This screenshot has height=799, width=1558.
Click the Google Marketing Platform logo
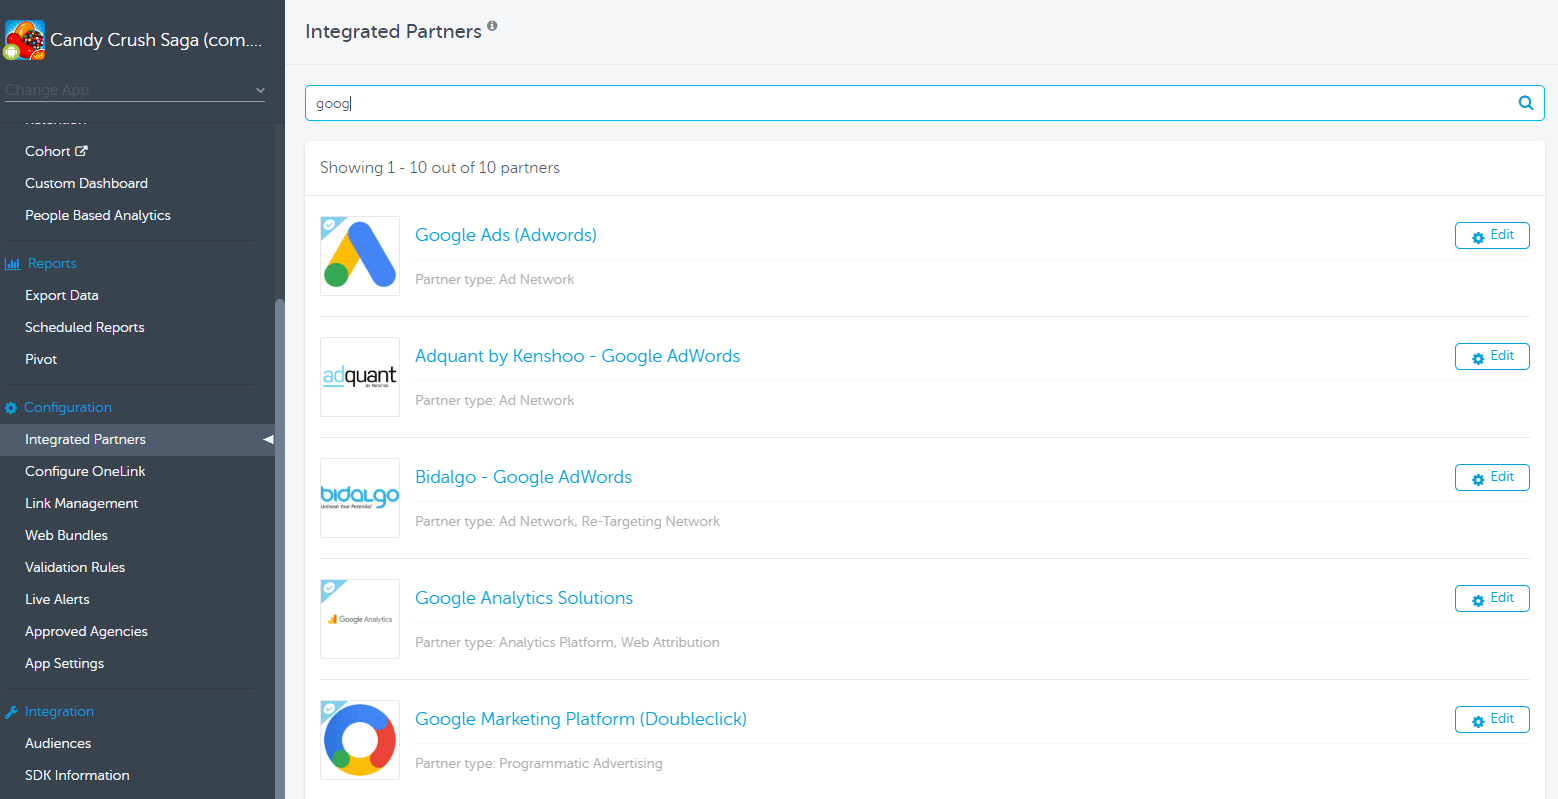(360, 740)
